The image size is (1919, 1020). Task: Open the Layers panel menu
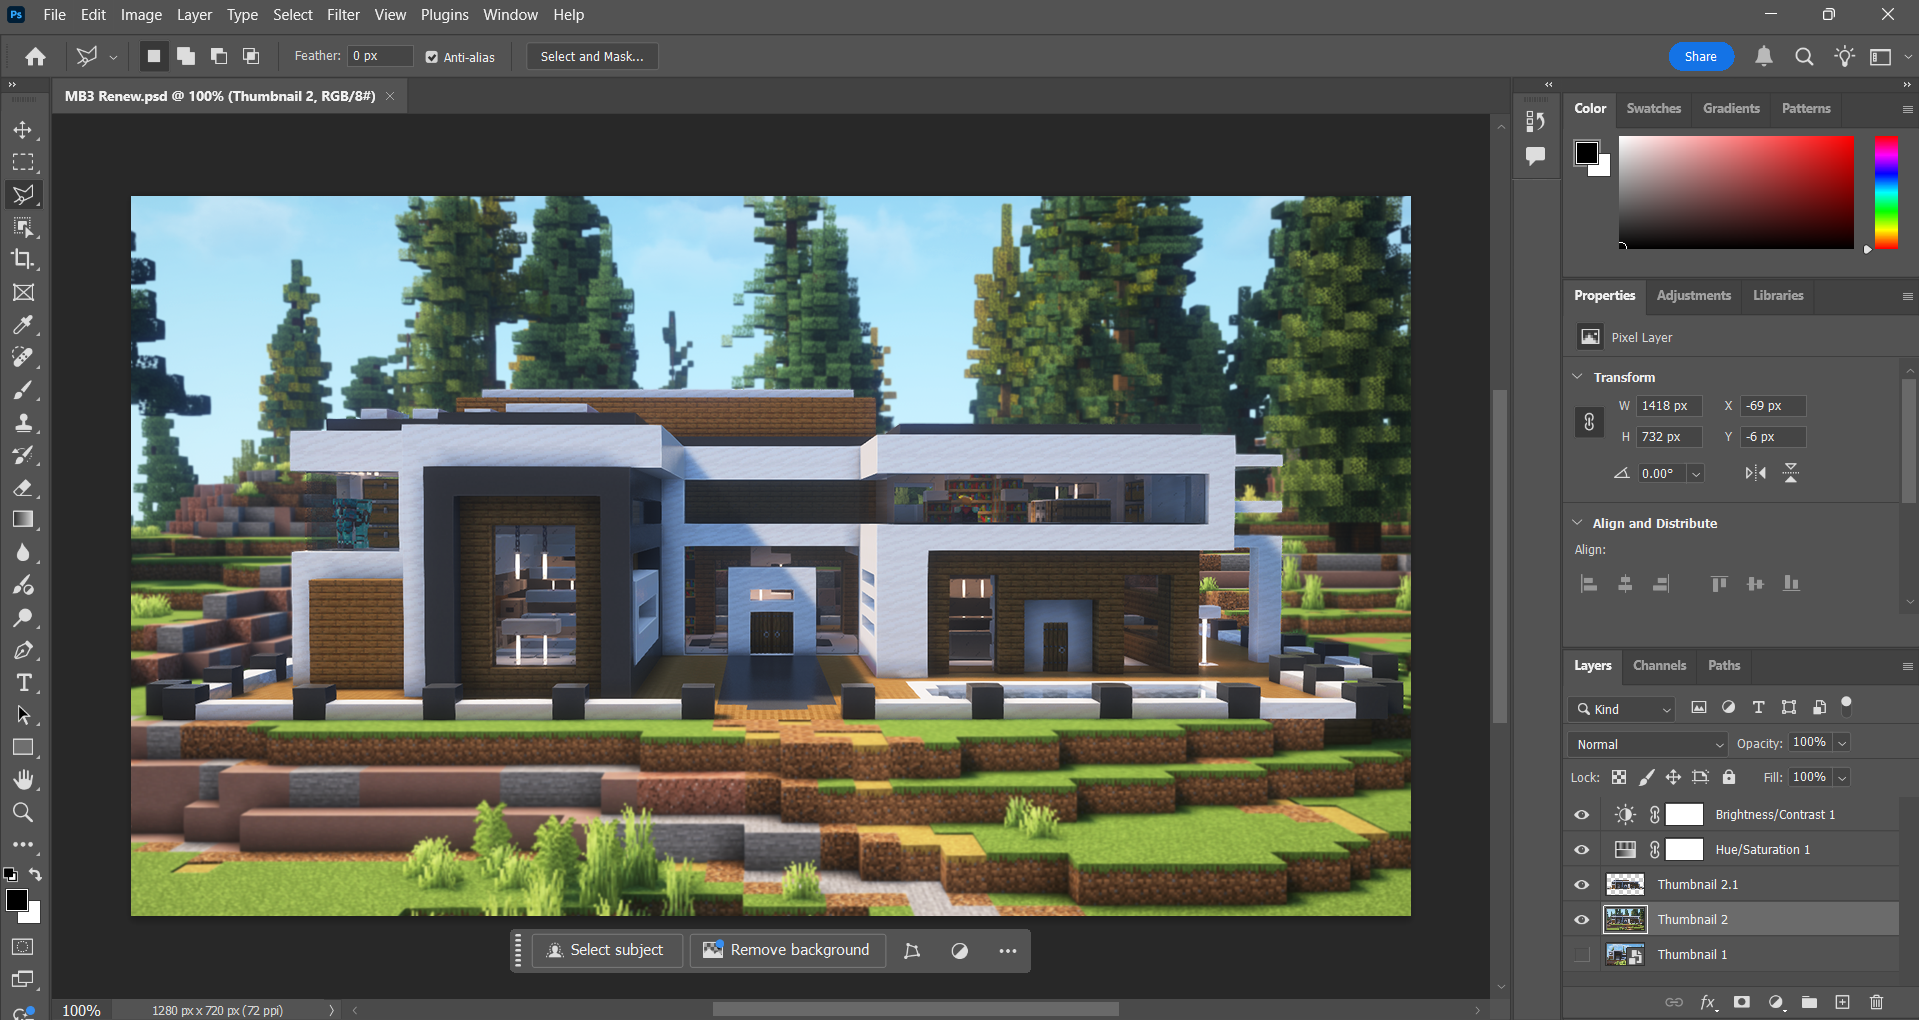tap(1907, 666)
